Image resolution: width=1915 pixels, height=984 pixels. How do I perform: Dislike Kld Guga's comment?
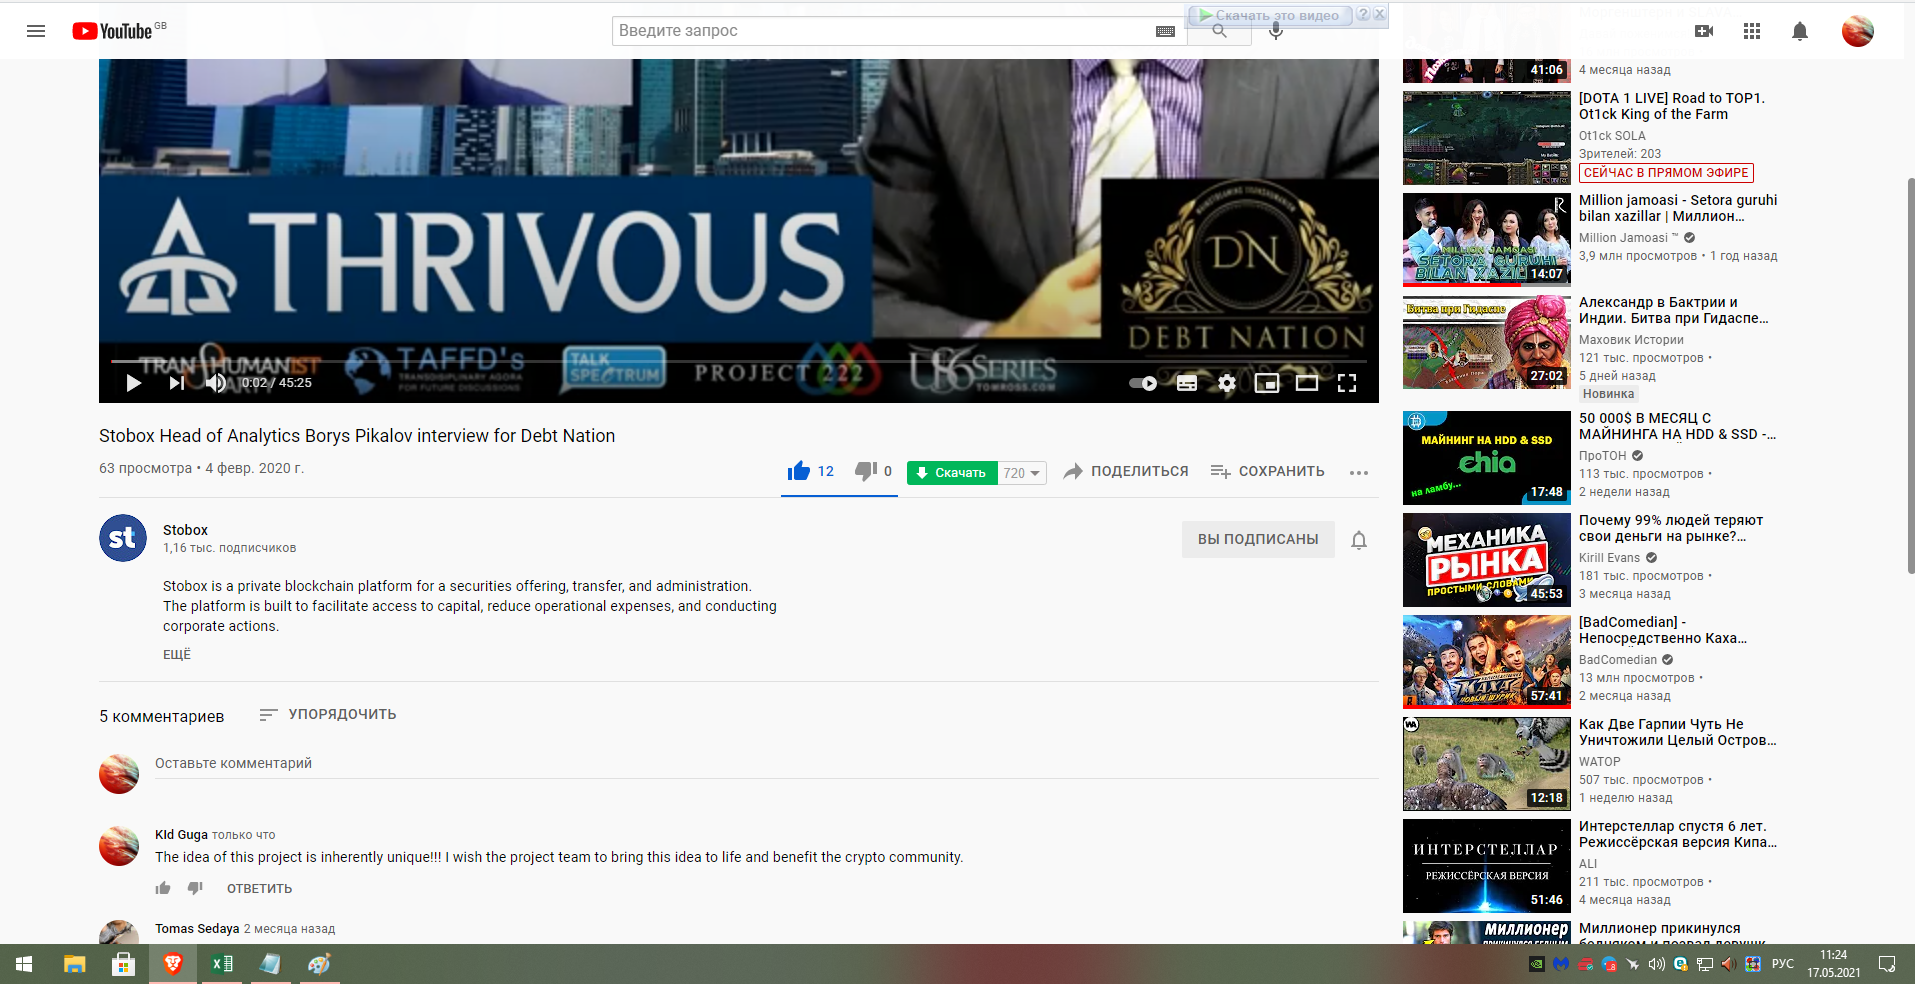pyautogui.click(x=195, y=888)
